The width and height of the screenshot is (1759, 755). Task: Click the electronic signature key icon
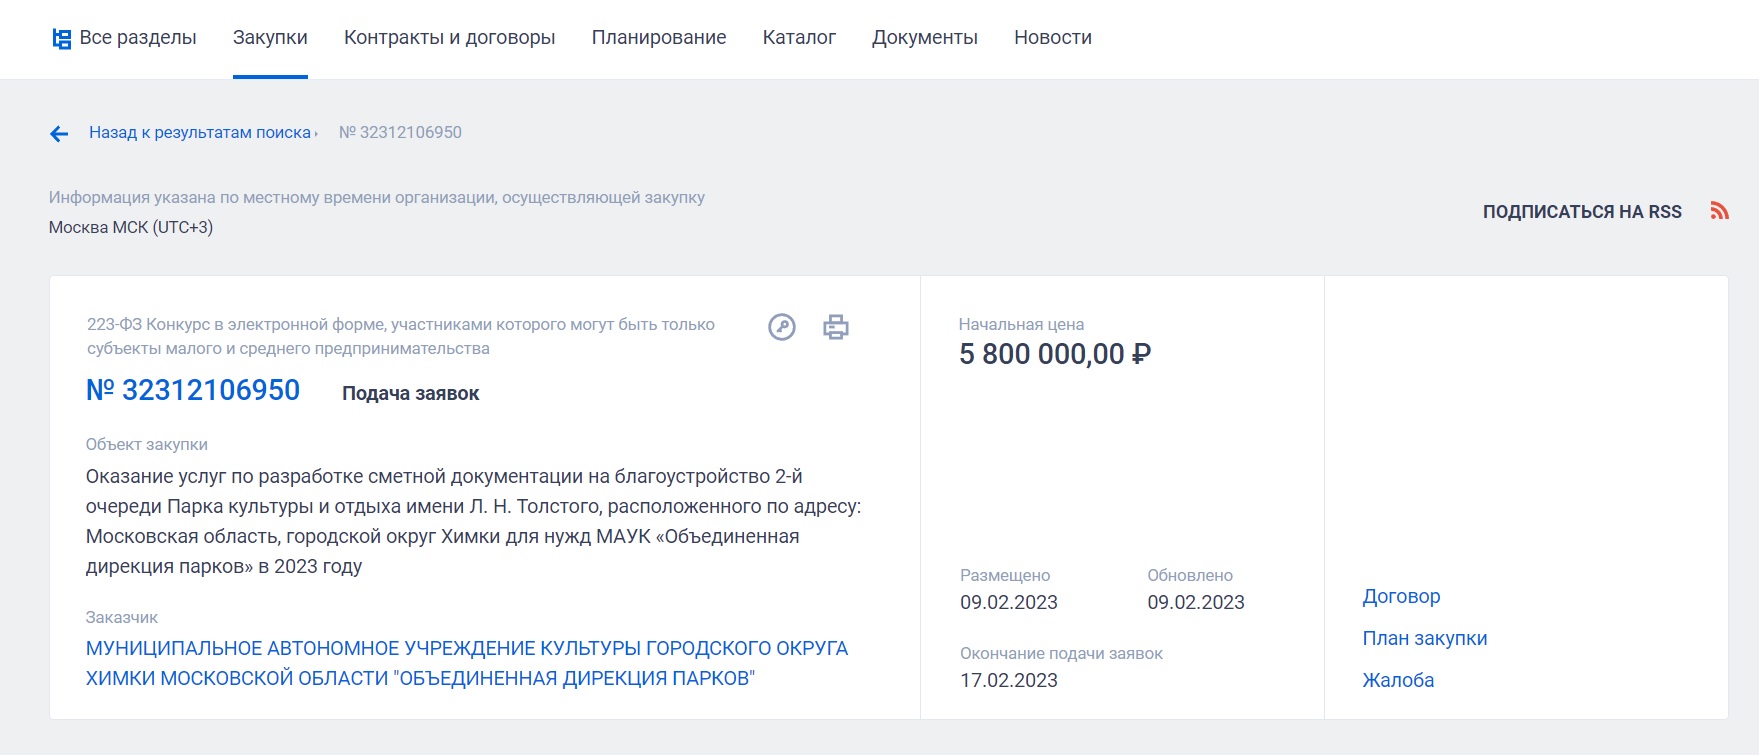click(782, 327)
